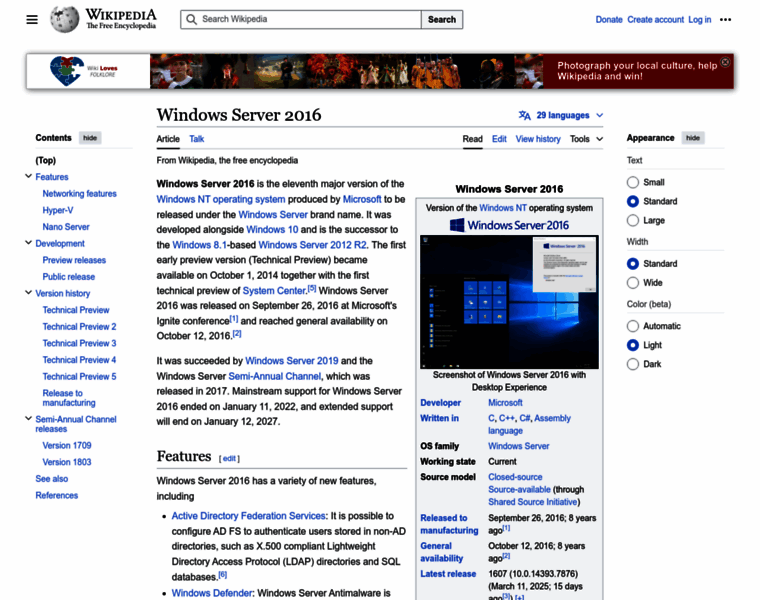760x600 pixels.
Task: Click into the Search Wikipedia field
Action: (x=301, y=19)
